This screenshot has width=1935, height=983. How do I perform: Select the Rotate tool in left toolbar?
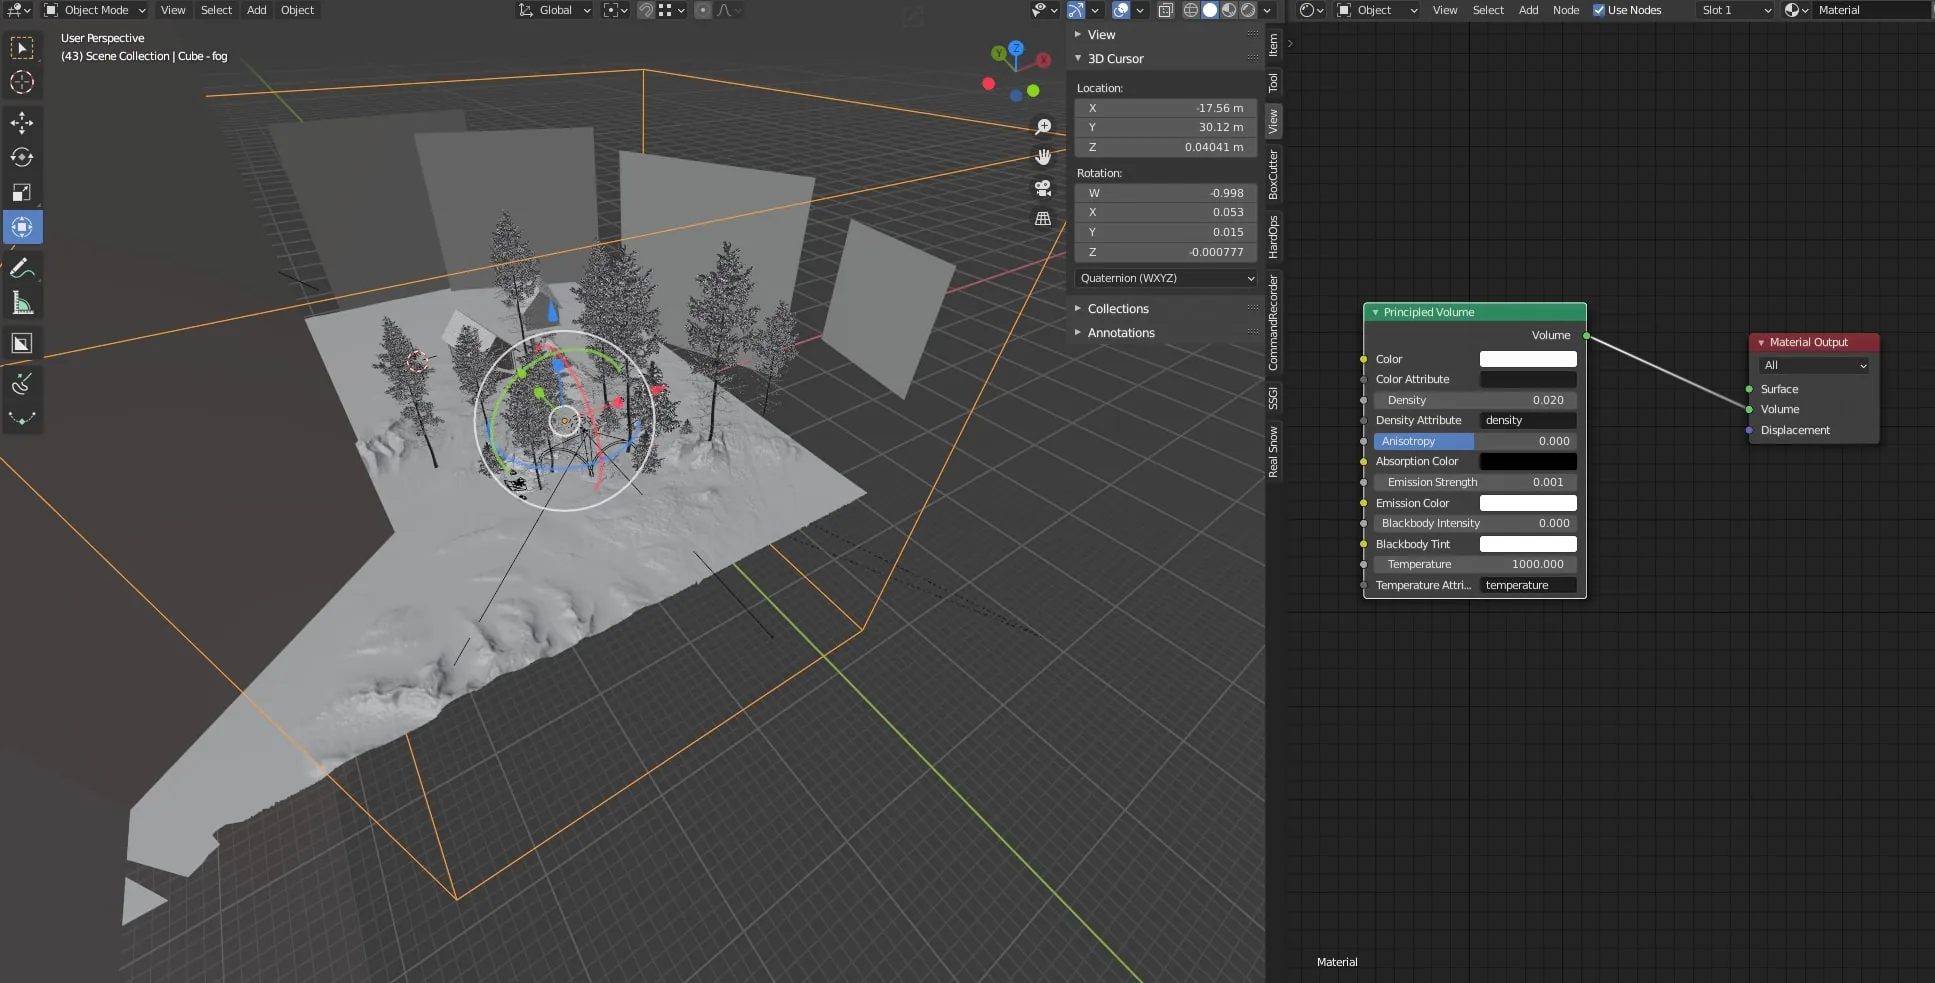(x=22, y=158)
